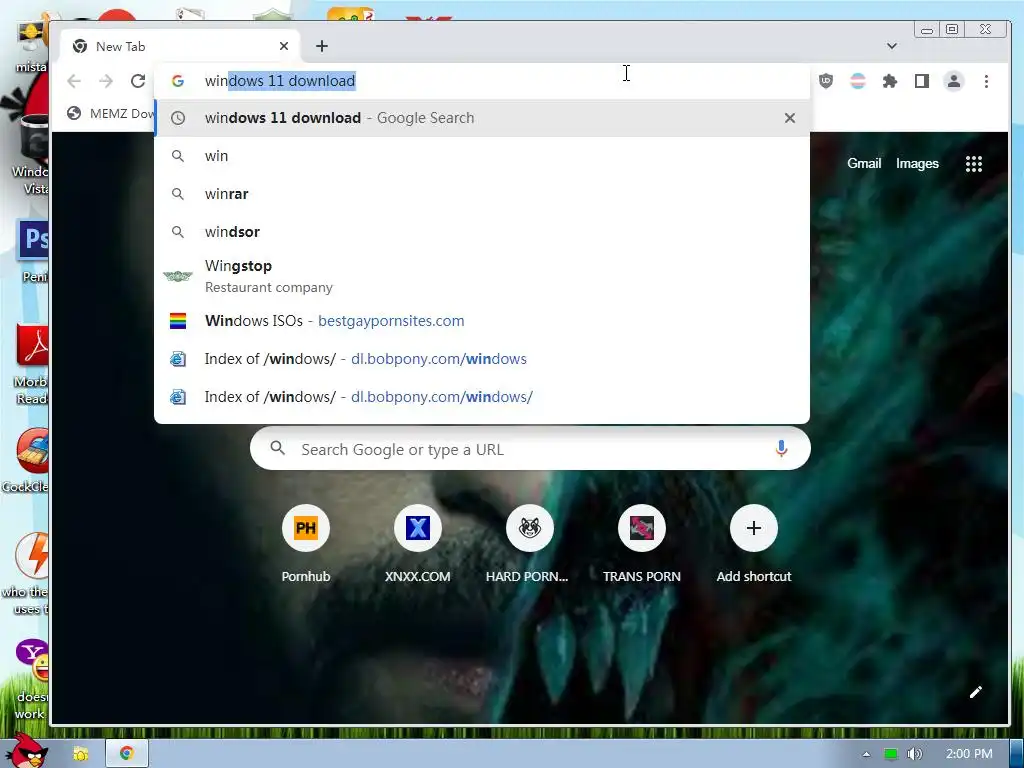Screen dimensions: 1024x768
Task: Click the 'Search Google or type a URL' box
Action: 530,449
